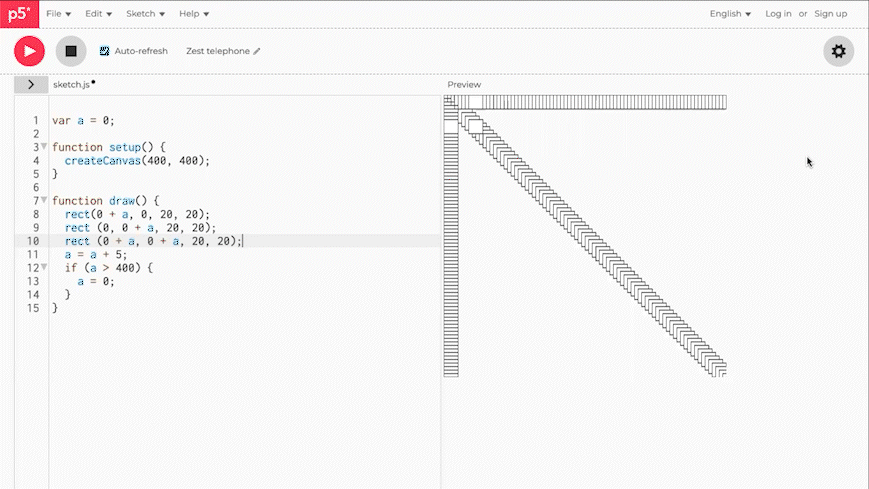869x489 pixels.
Task: Open the Edit menu
Action: pyautogui.click(x=98, y=14)
